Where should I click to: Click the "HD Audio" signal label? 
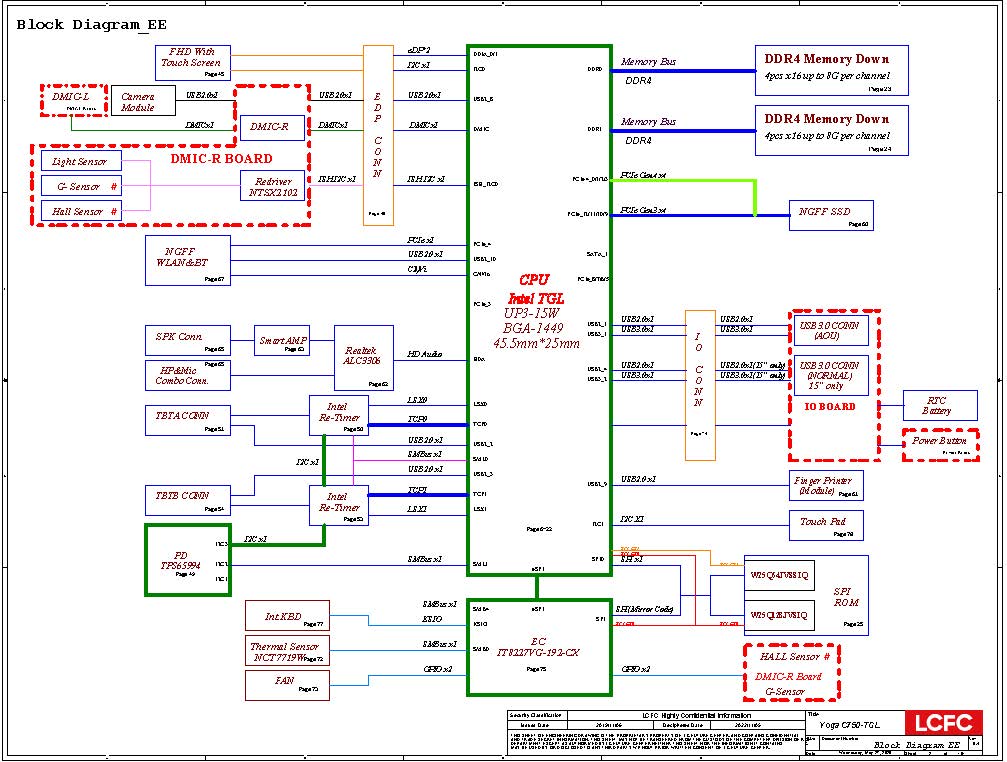(x=425, y=354)
